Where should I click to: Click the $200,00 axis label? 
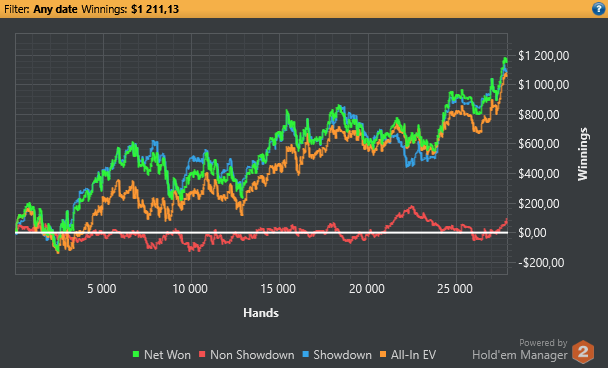pos(539,203)
